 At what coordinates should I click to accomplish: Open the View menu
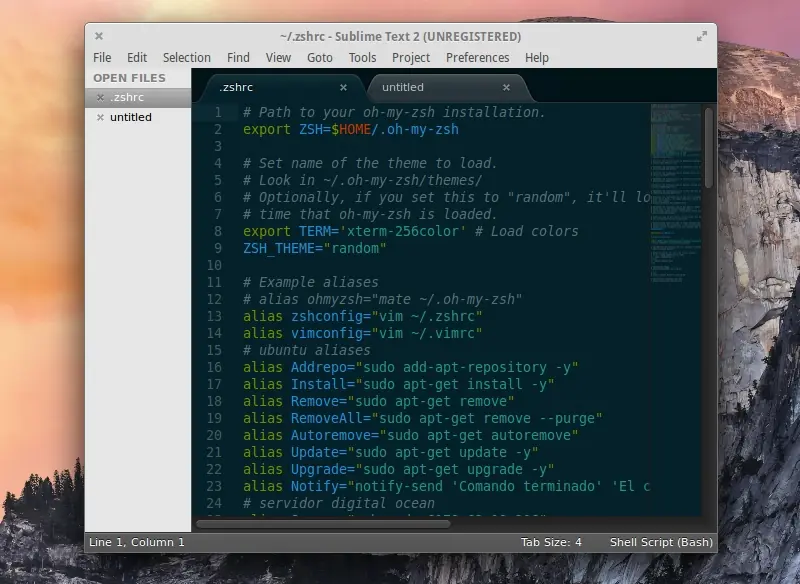pyautogui.click(x=278, y=58)
